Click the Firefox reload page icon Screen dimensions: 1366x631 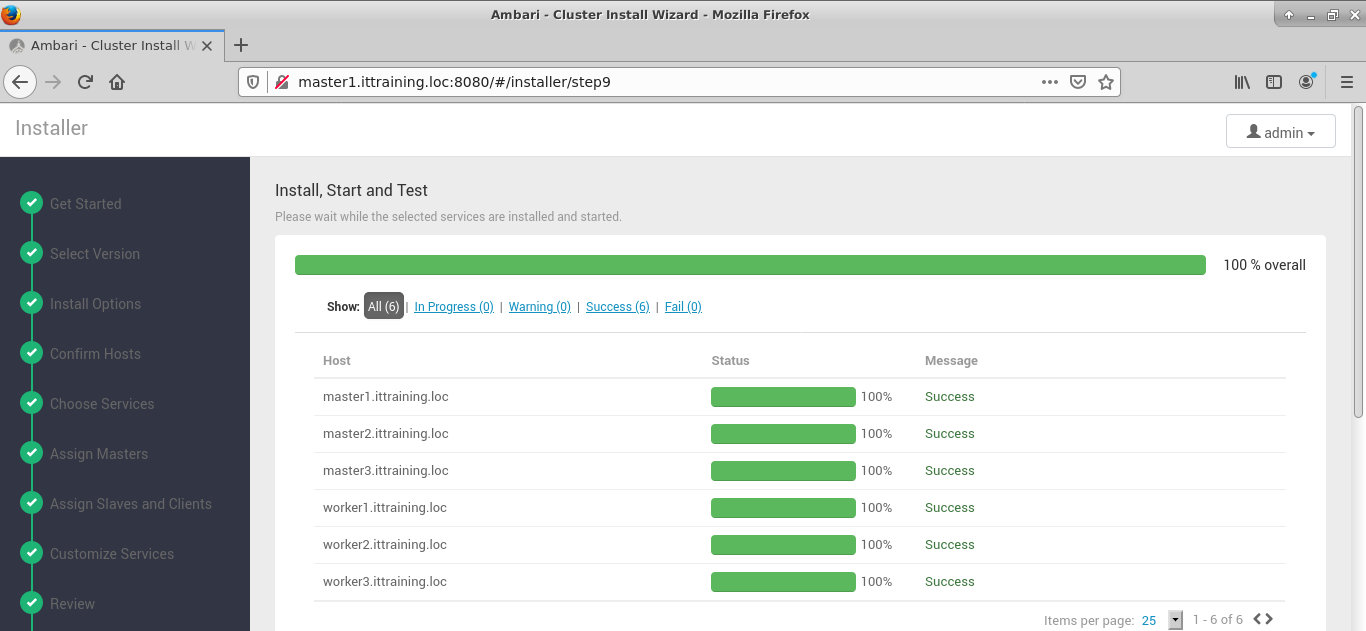[x=85, y=82]
